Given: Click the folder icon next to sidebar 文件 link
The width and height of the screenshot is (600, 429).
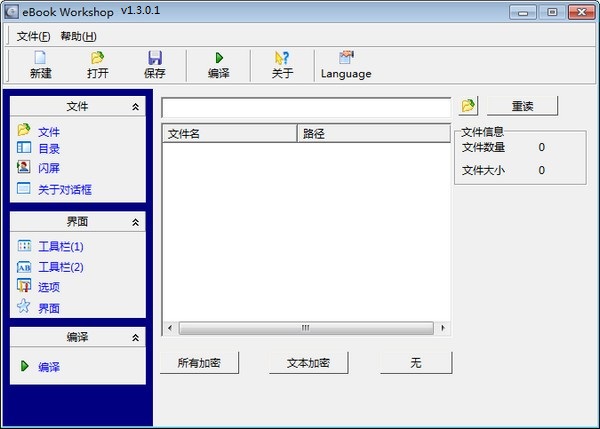Looking at the screenshot, I should click(x=24, y=130).
